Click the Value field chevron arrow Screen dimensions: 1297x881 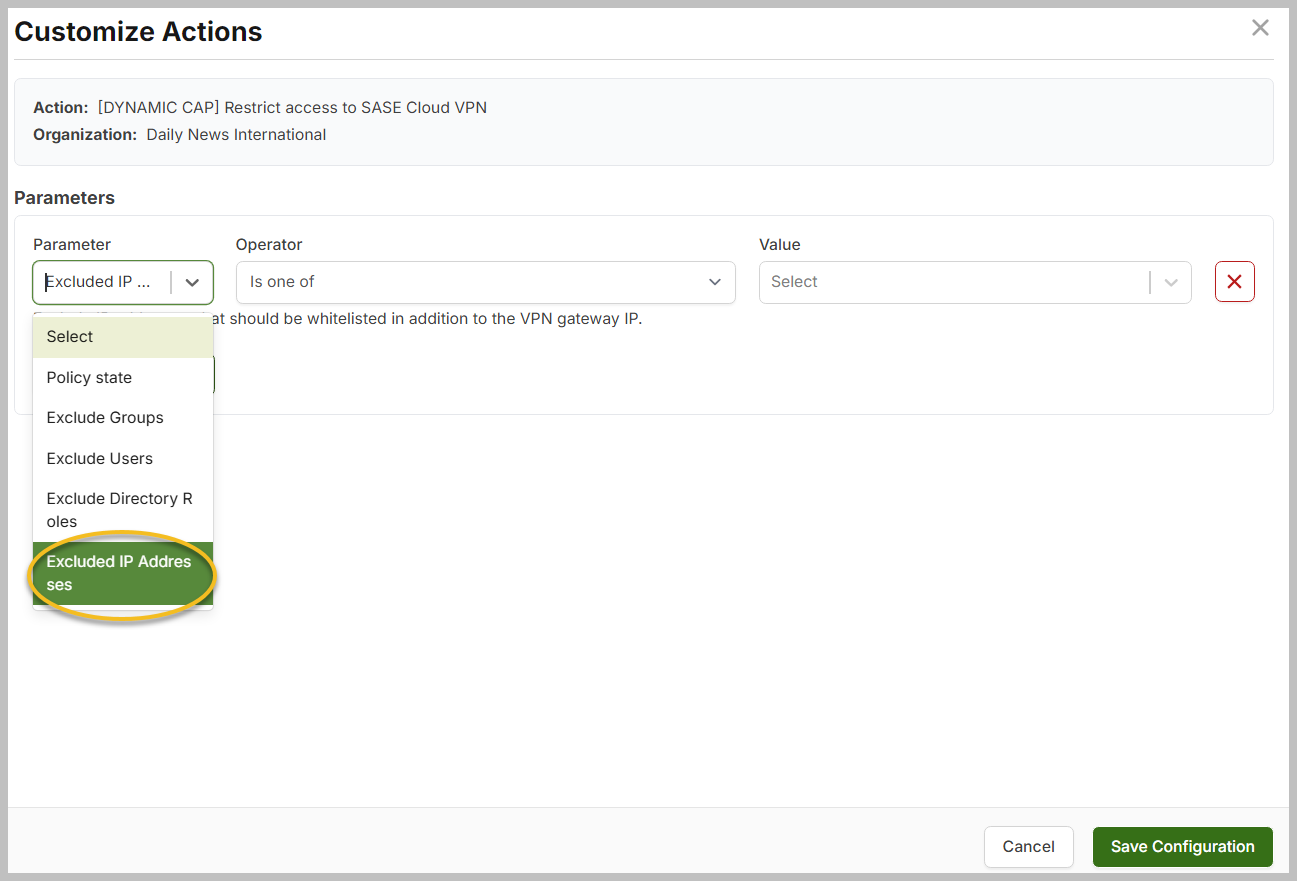tap(1171, 283)
